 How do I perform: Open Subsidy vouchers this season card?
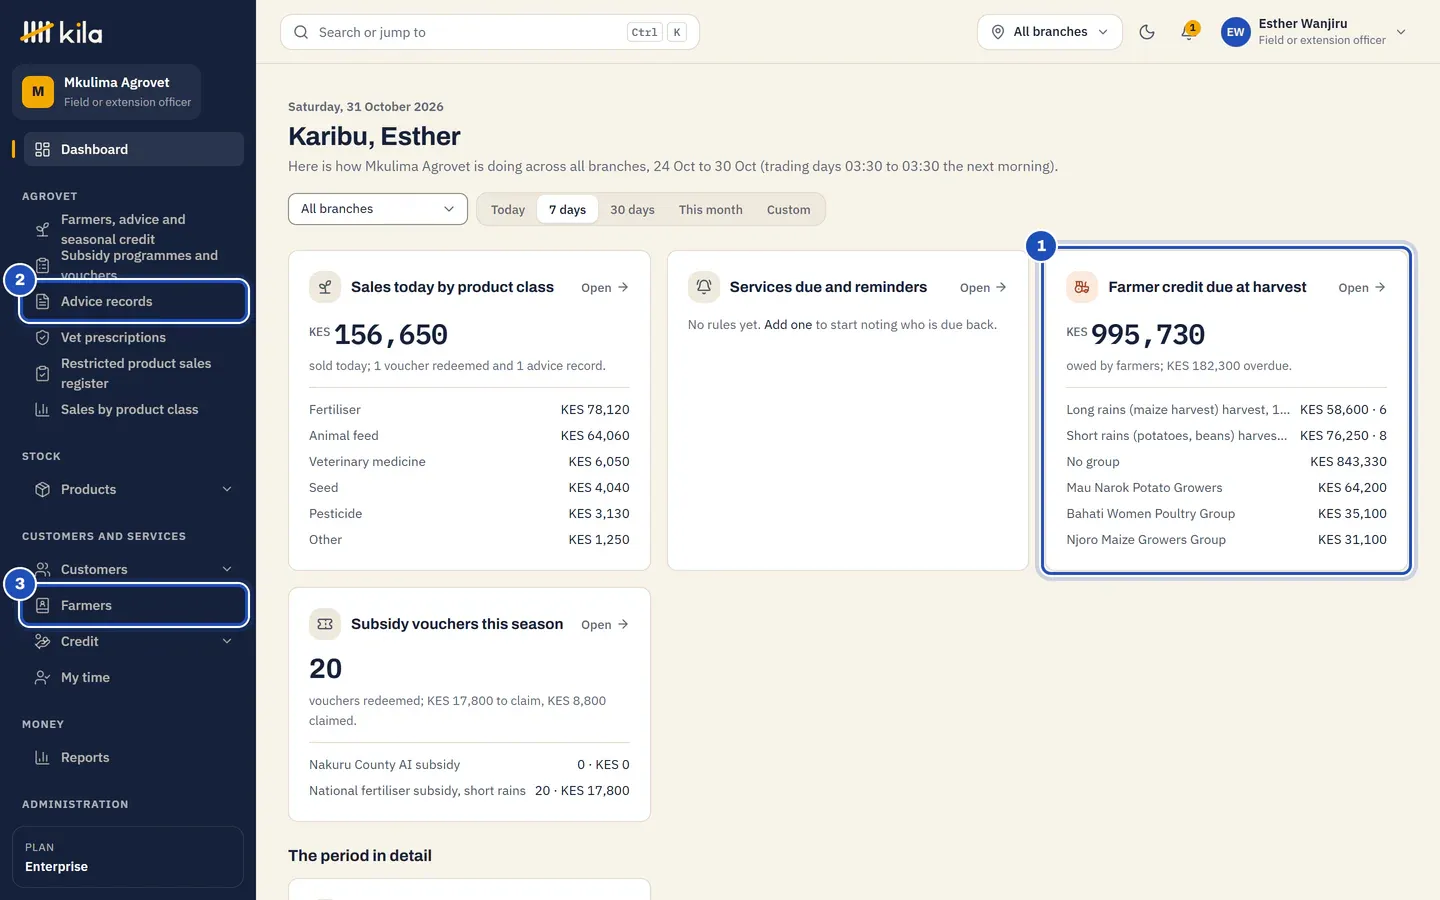pyautogui.click(x=605, y=624)
